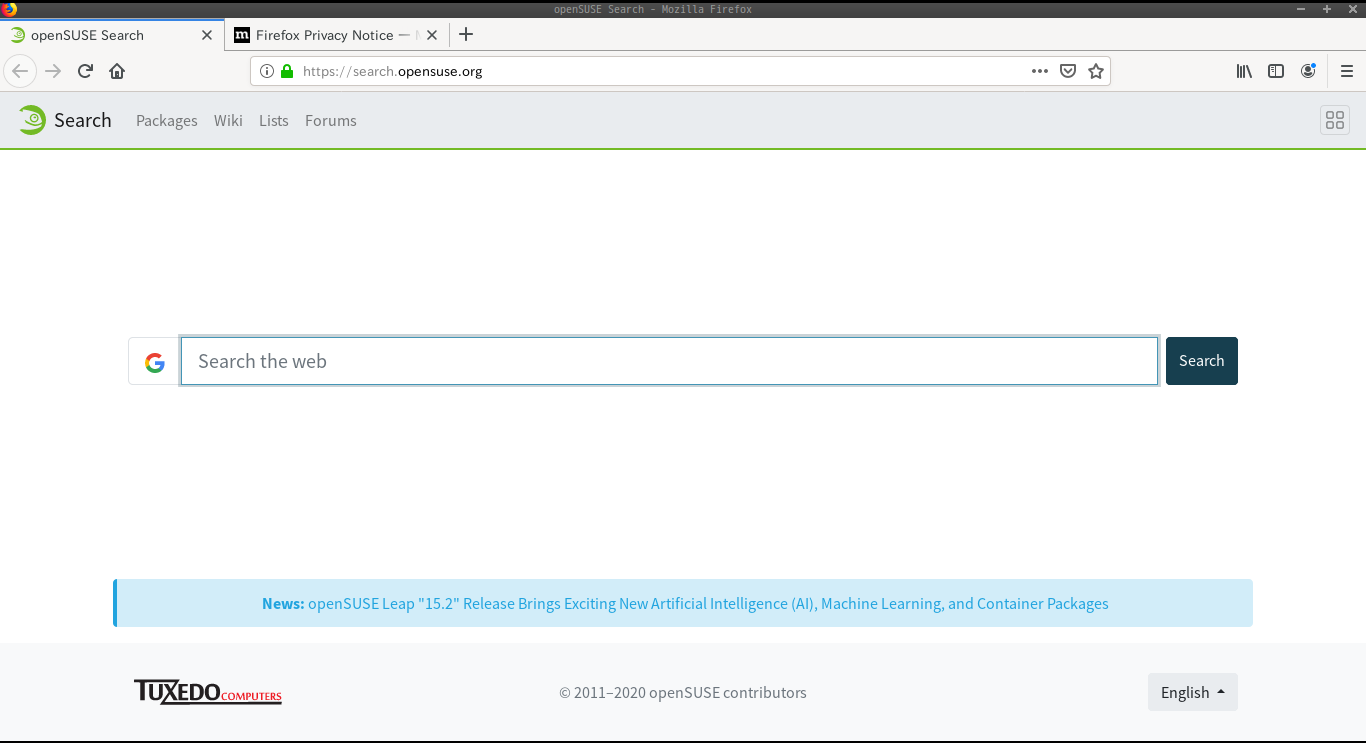Open the openSUSE Leap 15.2 news link

tap(708, 604)
